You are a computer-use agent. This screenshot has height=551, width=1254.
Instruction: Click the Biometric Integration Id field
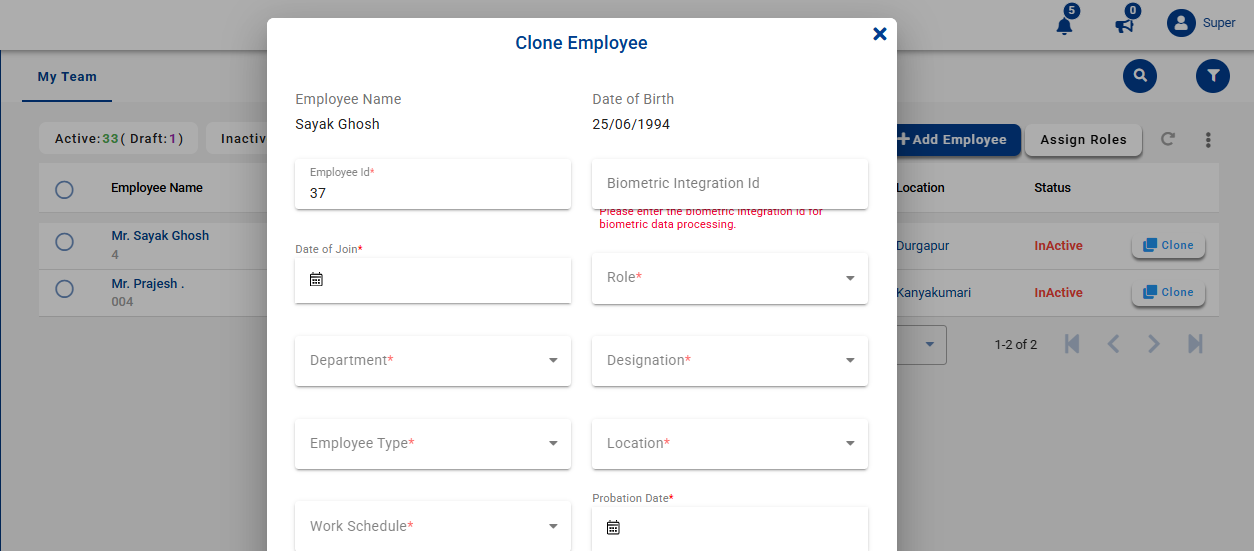tap(729, 184)
